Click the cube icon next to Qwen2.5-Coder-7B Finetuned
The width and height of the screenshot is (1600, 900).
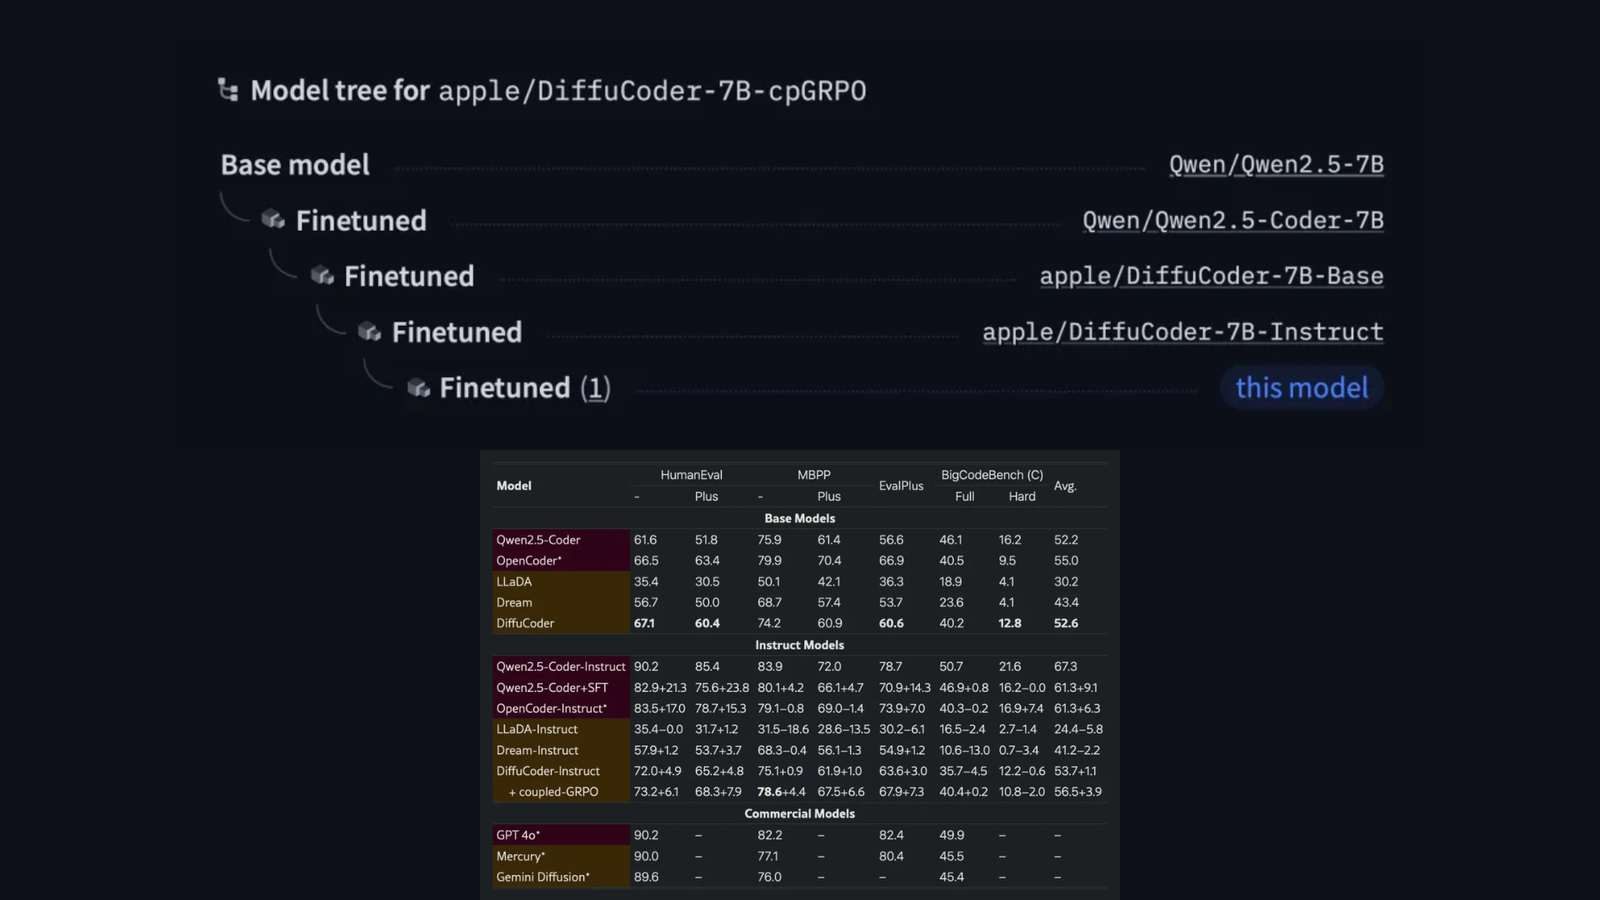coord(273,220)
